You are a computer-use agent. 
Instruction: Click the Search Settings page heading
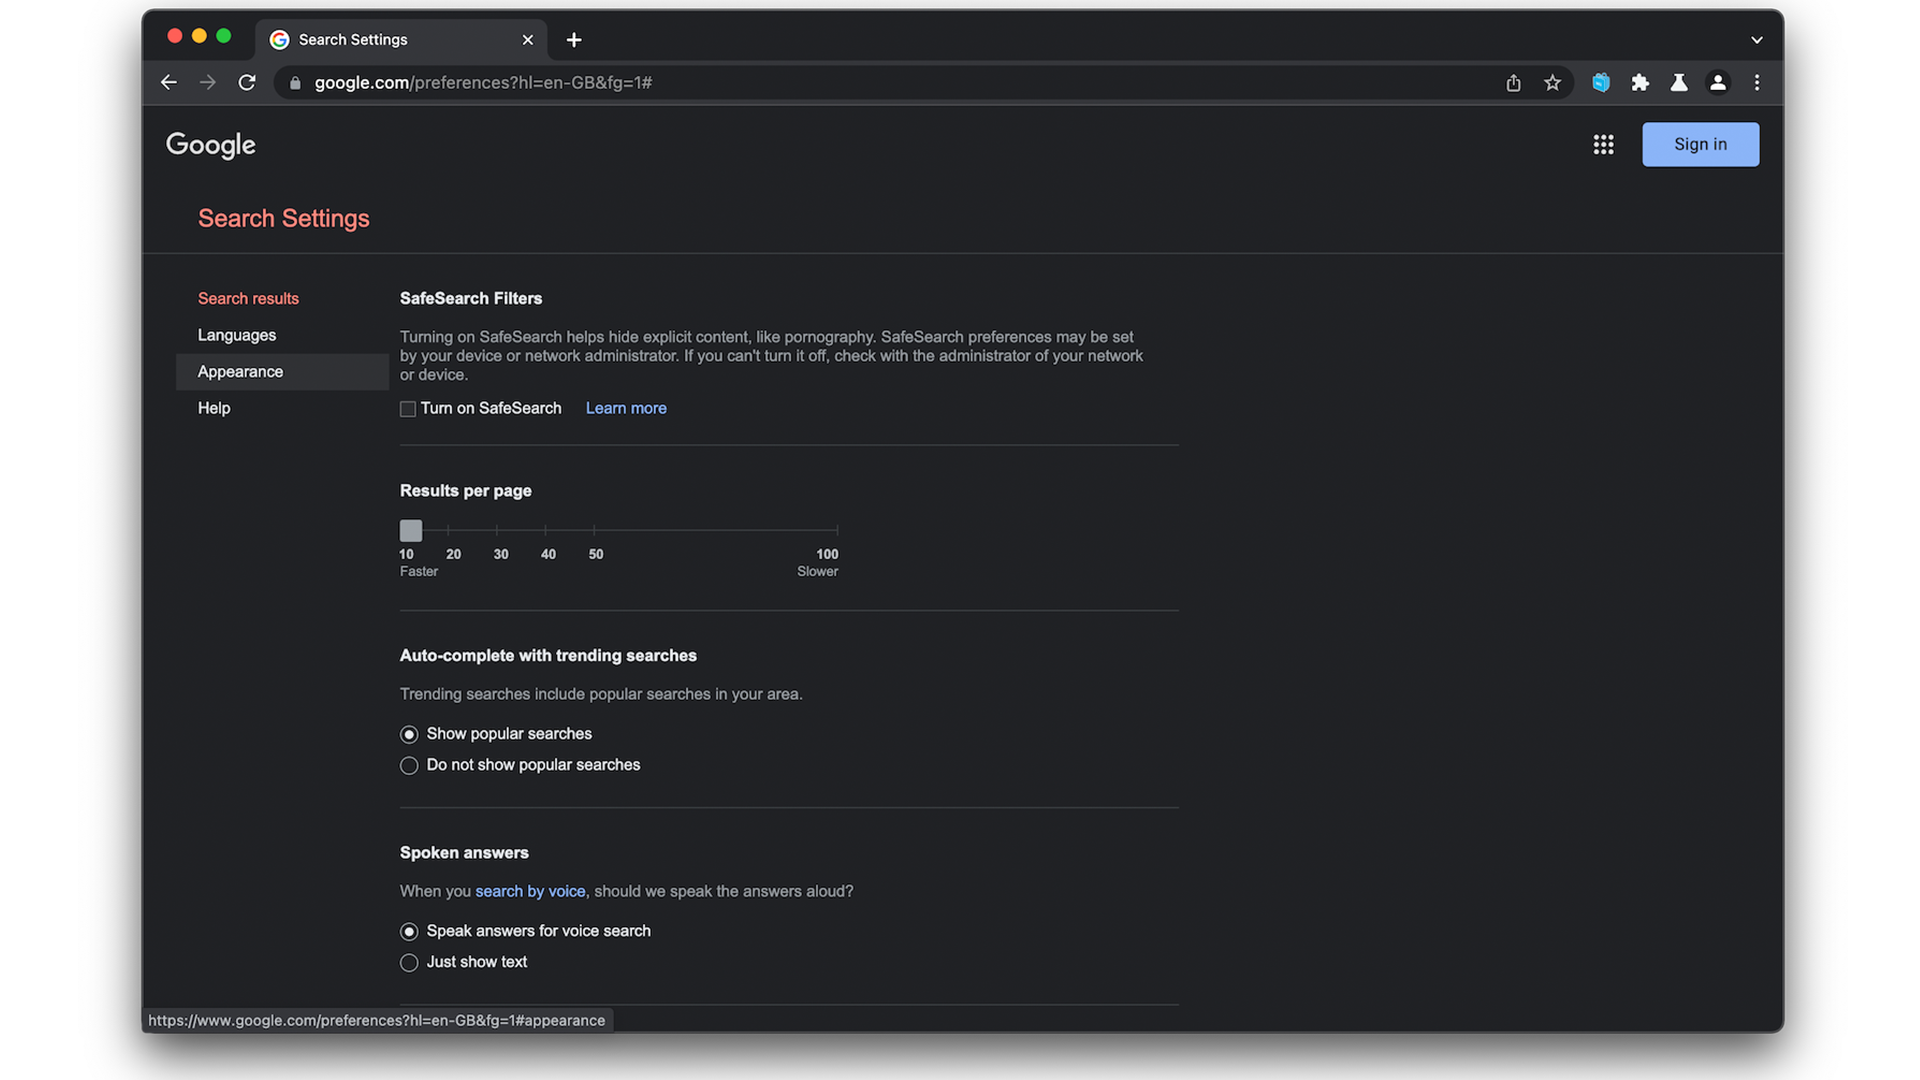click(x=284, y=218)
